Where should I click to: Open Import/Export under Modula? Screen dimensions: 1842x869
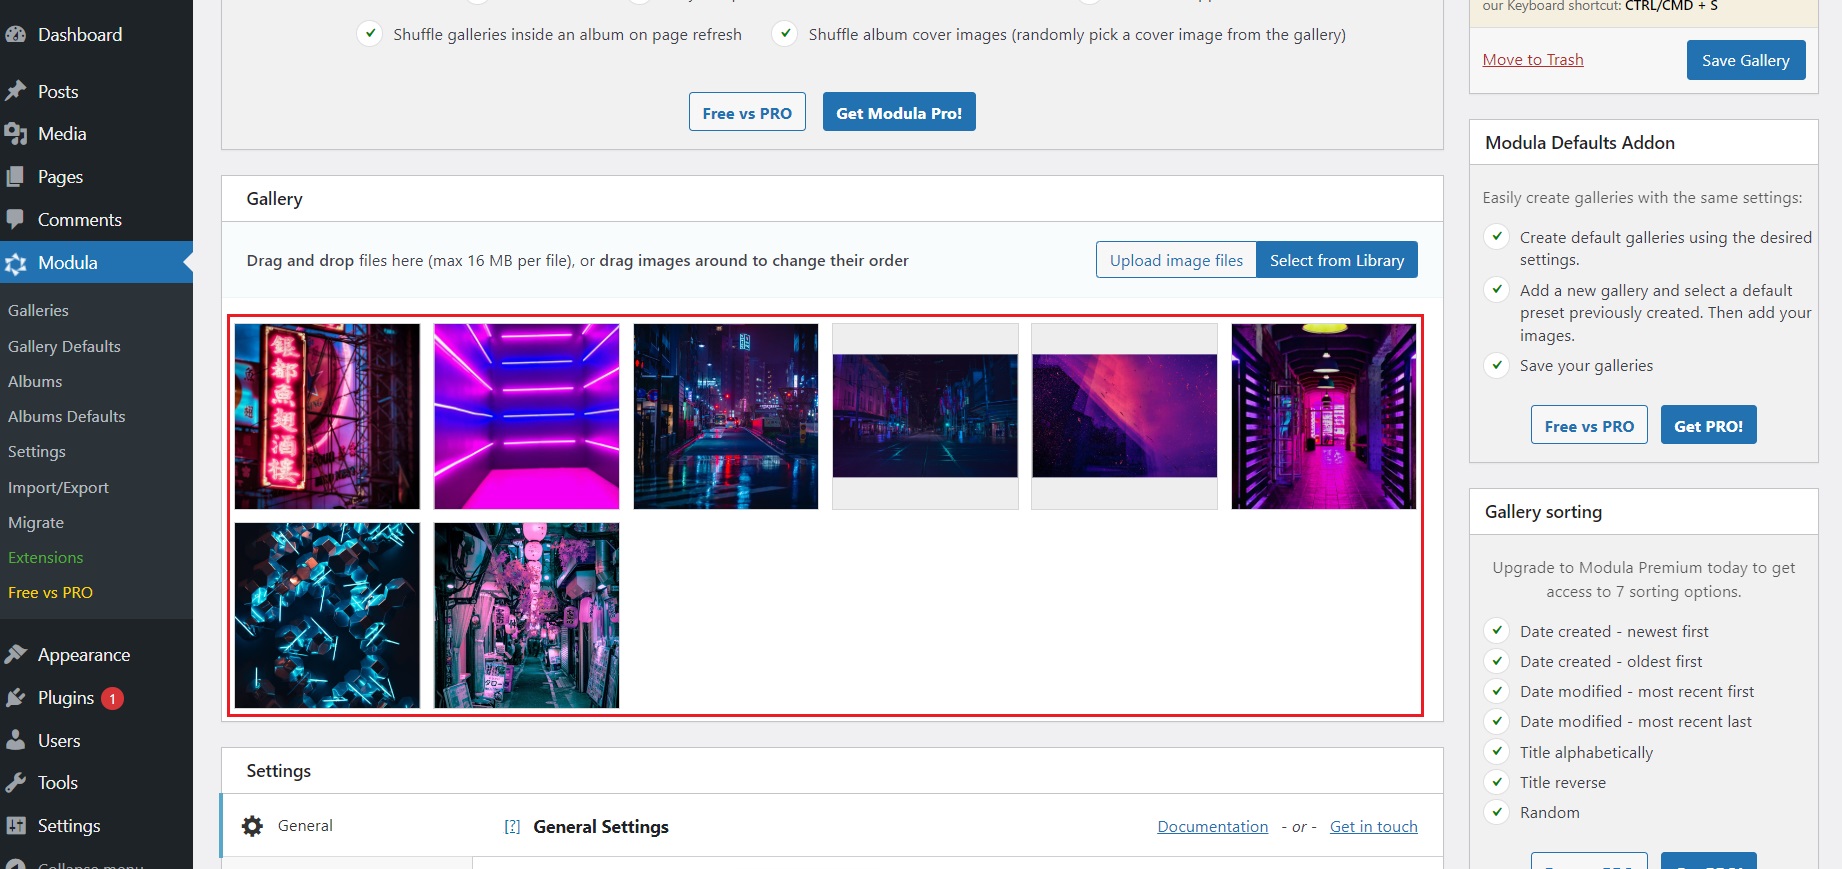[58, 488]
